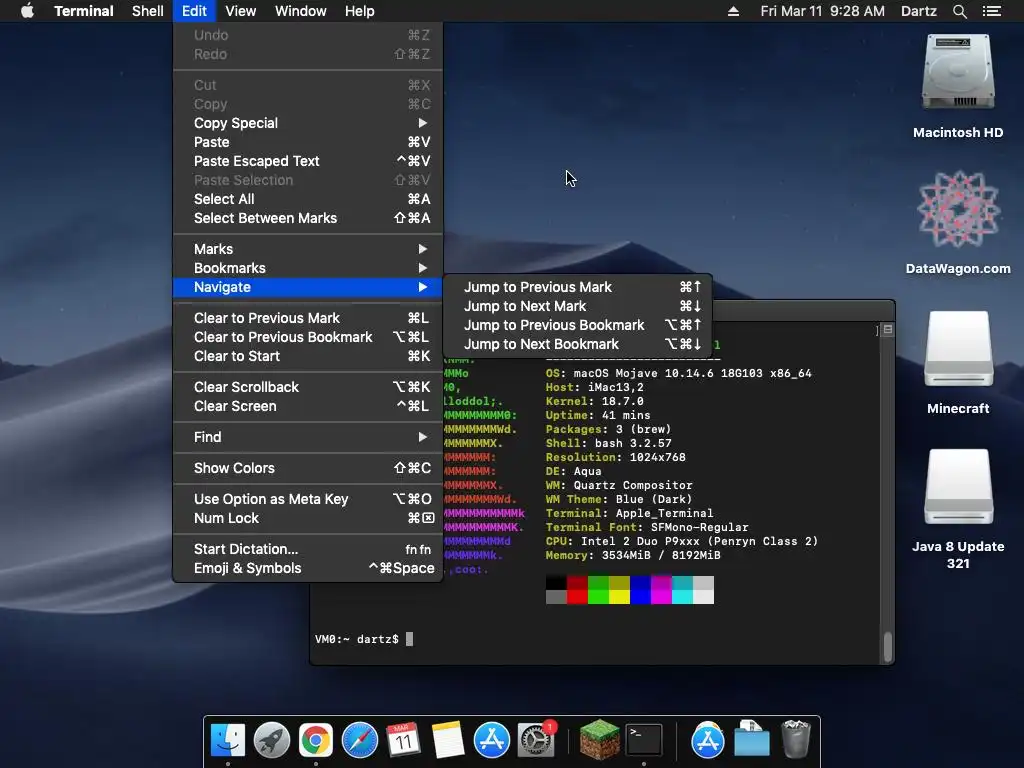
Task: Click Terminal window split pane icon
Action: click(888, 330)
